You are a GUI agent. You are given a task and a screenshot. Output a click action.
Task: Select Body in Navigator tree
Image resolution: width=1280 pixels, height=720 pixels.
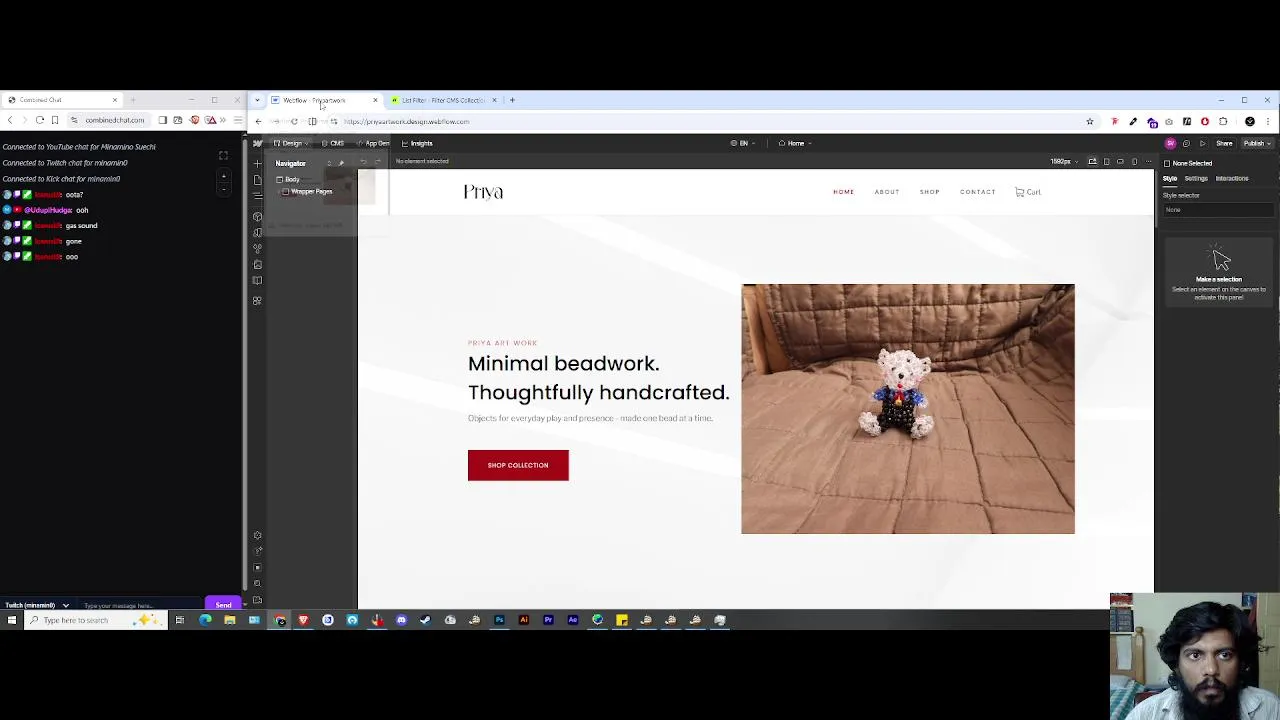[292, 179]
